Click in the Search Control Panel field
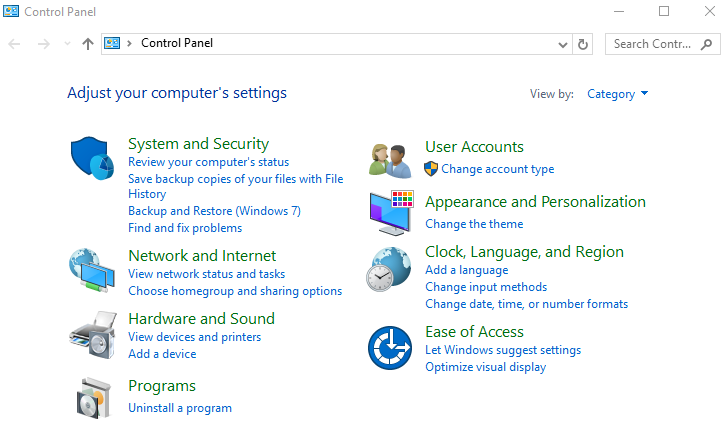 (x=663, y=44)
